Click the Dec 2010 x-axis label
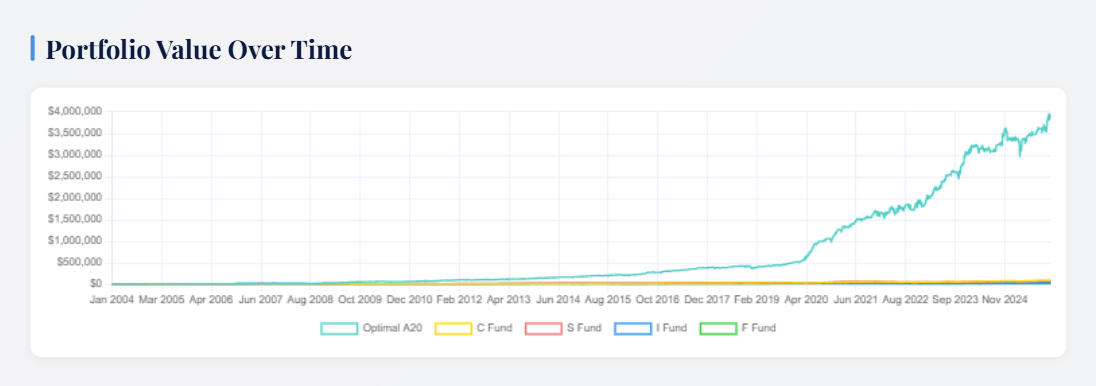1096x386 pixels. point(410,299)
